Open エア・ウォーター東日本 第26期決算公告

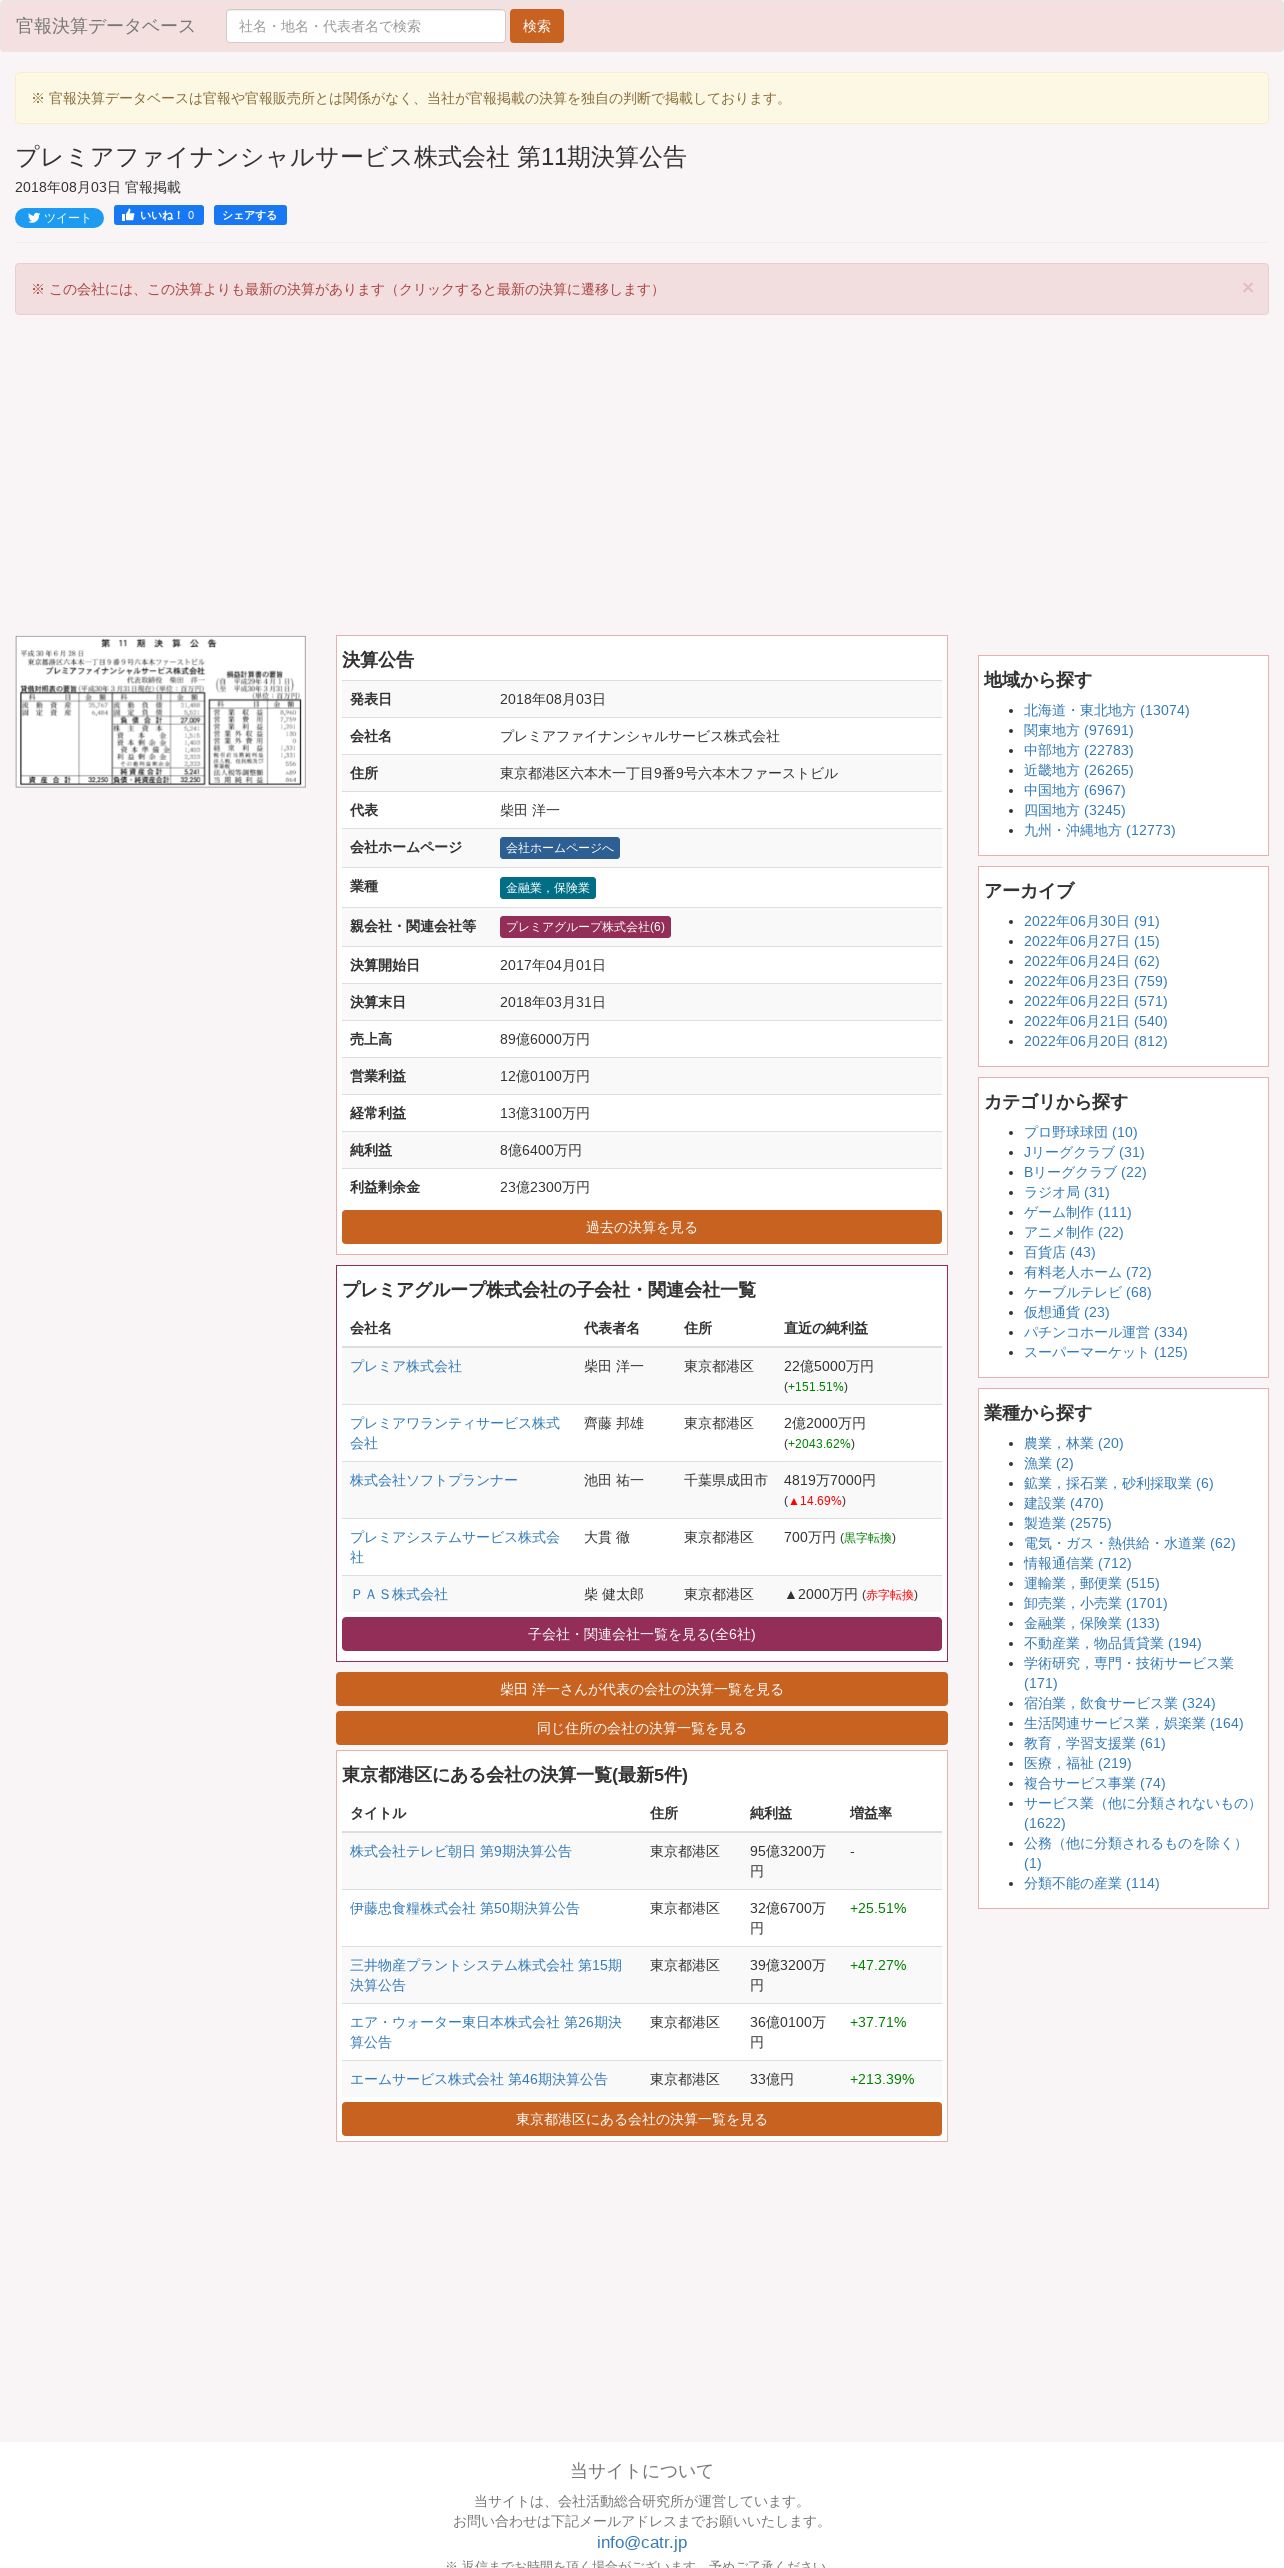[486, 2032]
